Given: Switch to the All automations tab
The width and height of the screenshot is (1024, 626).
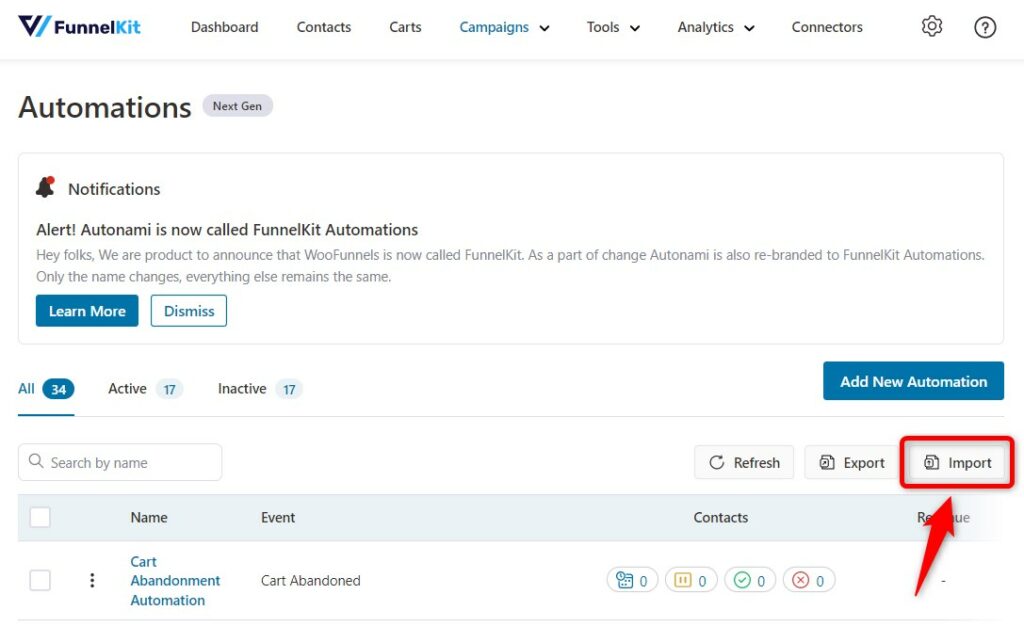Looking at the screenshot, I should [46, 389].
